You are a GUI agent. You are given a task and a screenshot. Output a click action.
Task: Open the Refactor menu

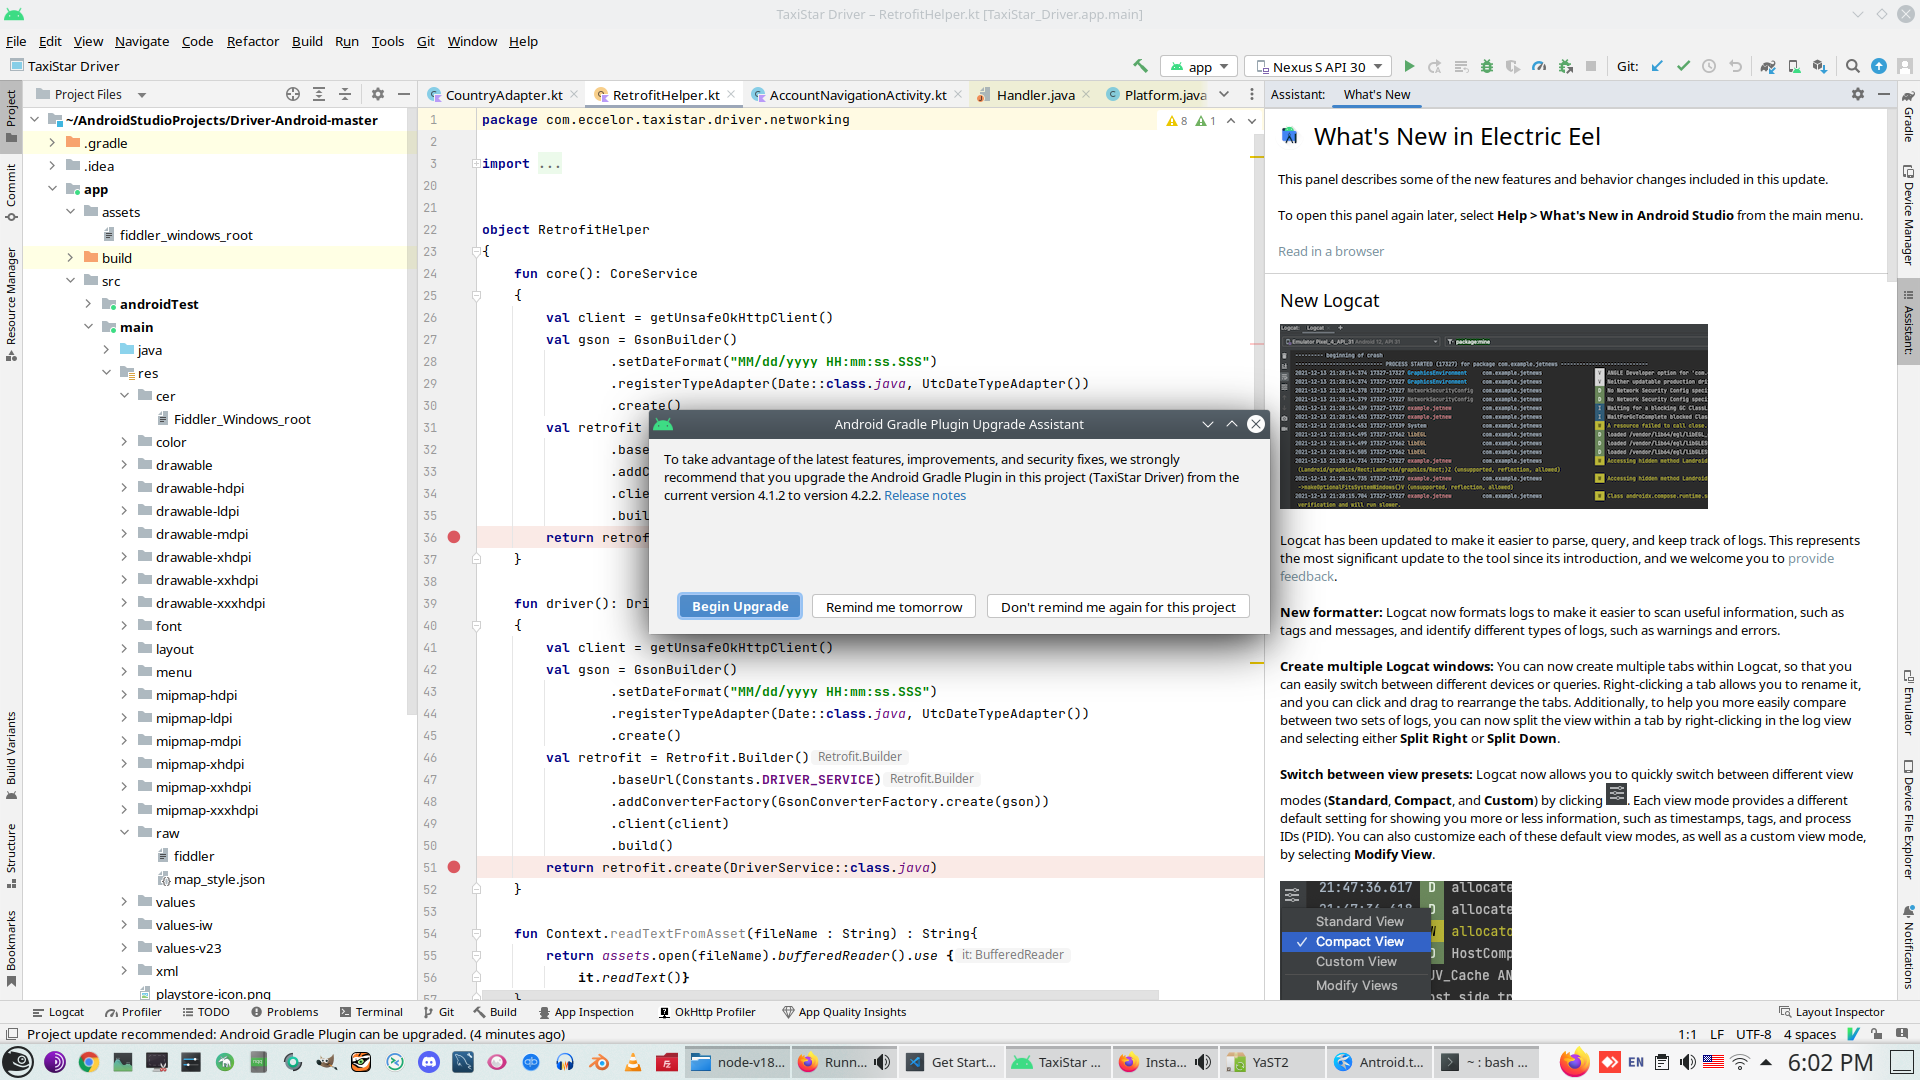[252, 41]
